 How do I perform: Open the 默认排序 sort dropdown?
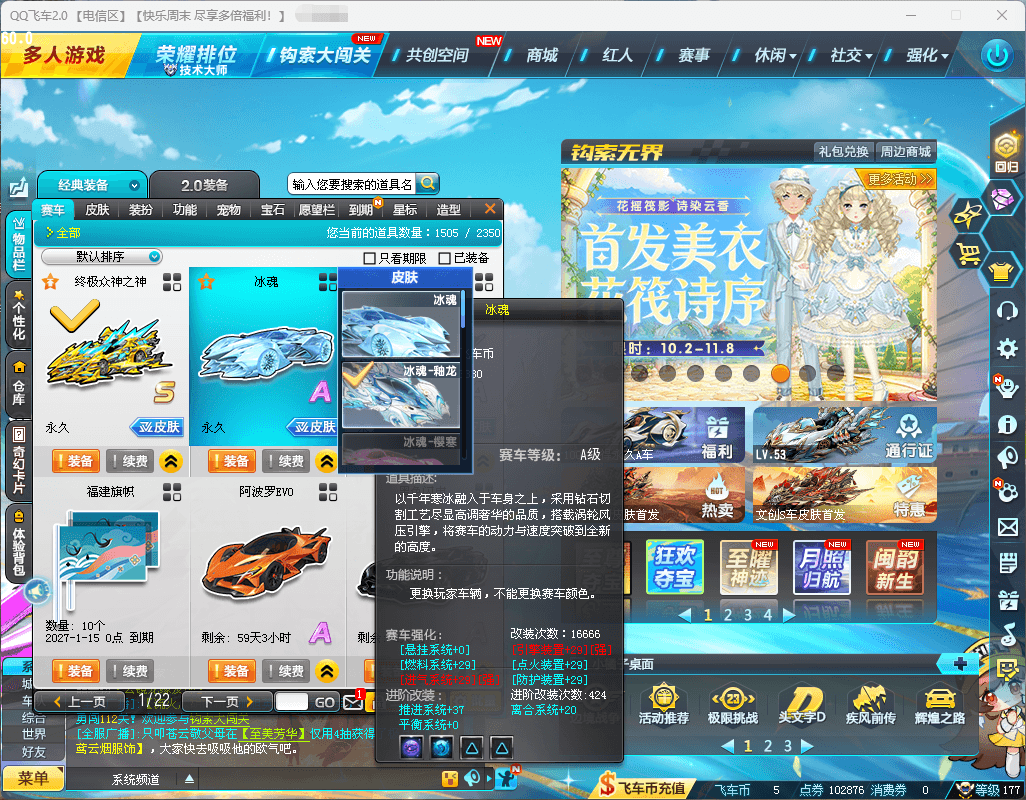pos(102,256)
